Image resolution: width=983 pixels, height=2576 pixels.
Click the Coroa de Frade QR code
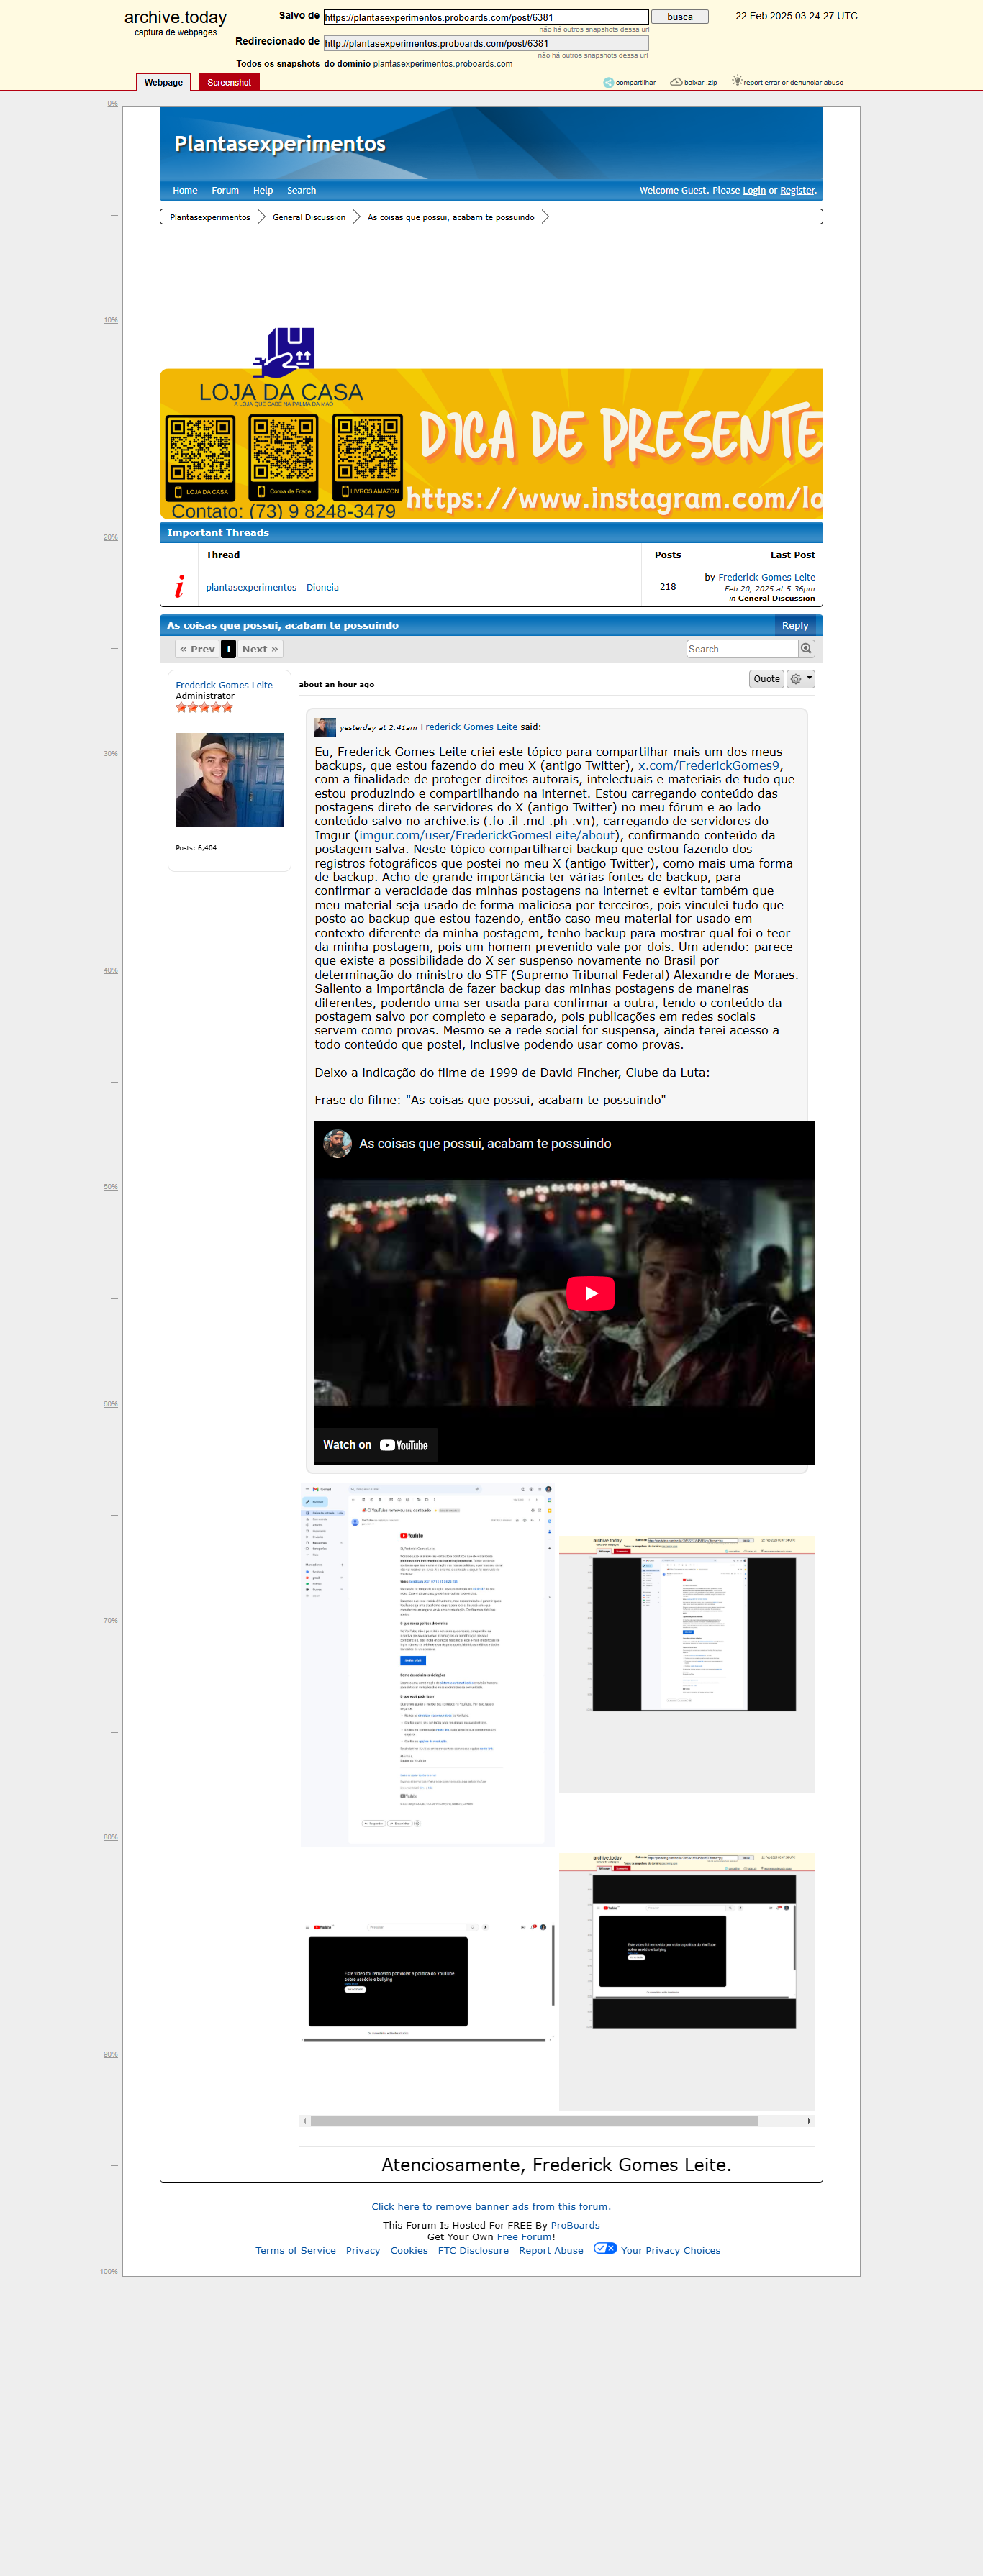point(284,457)
